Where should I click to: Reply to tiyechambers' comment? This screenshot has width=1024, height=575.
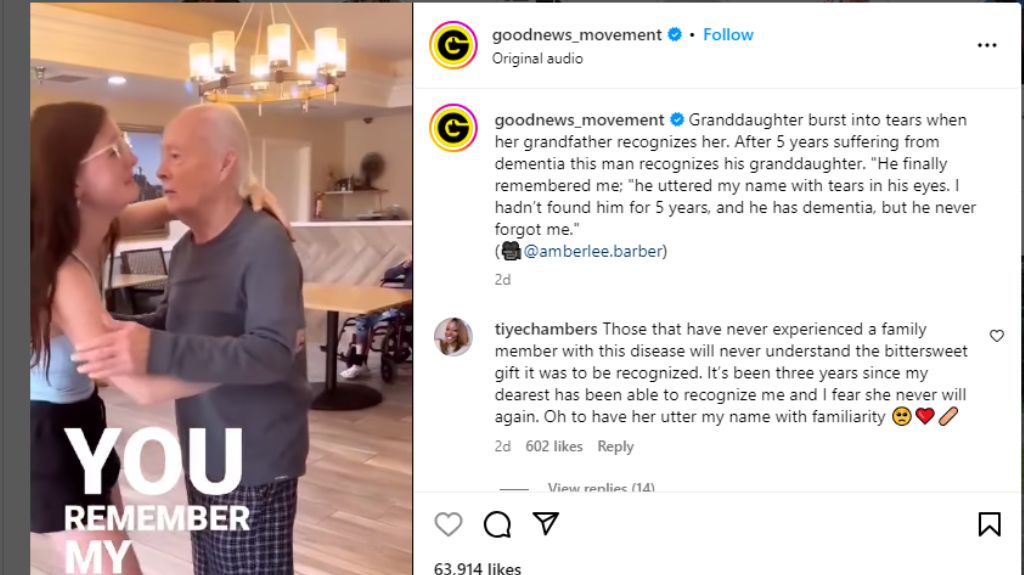point(615,446)
